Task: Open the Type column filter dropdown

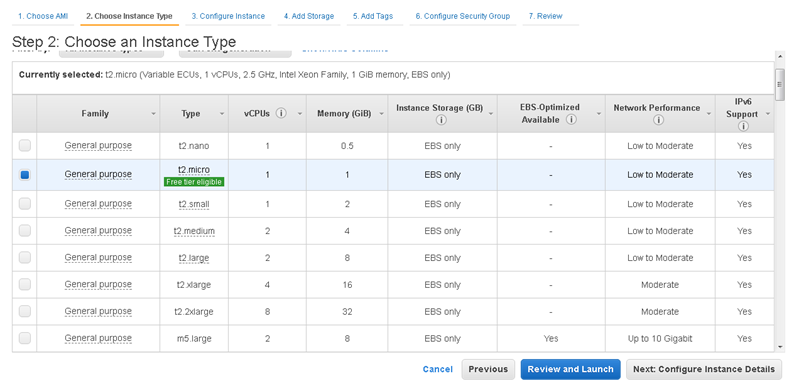Action: (x=222, y=114)
